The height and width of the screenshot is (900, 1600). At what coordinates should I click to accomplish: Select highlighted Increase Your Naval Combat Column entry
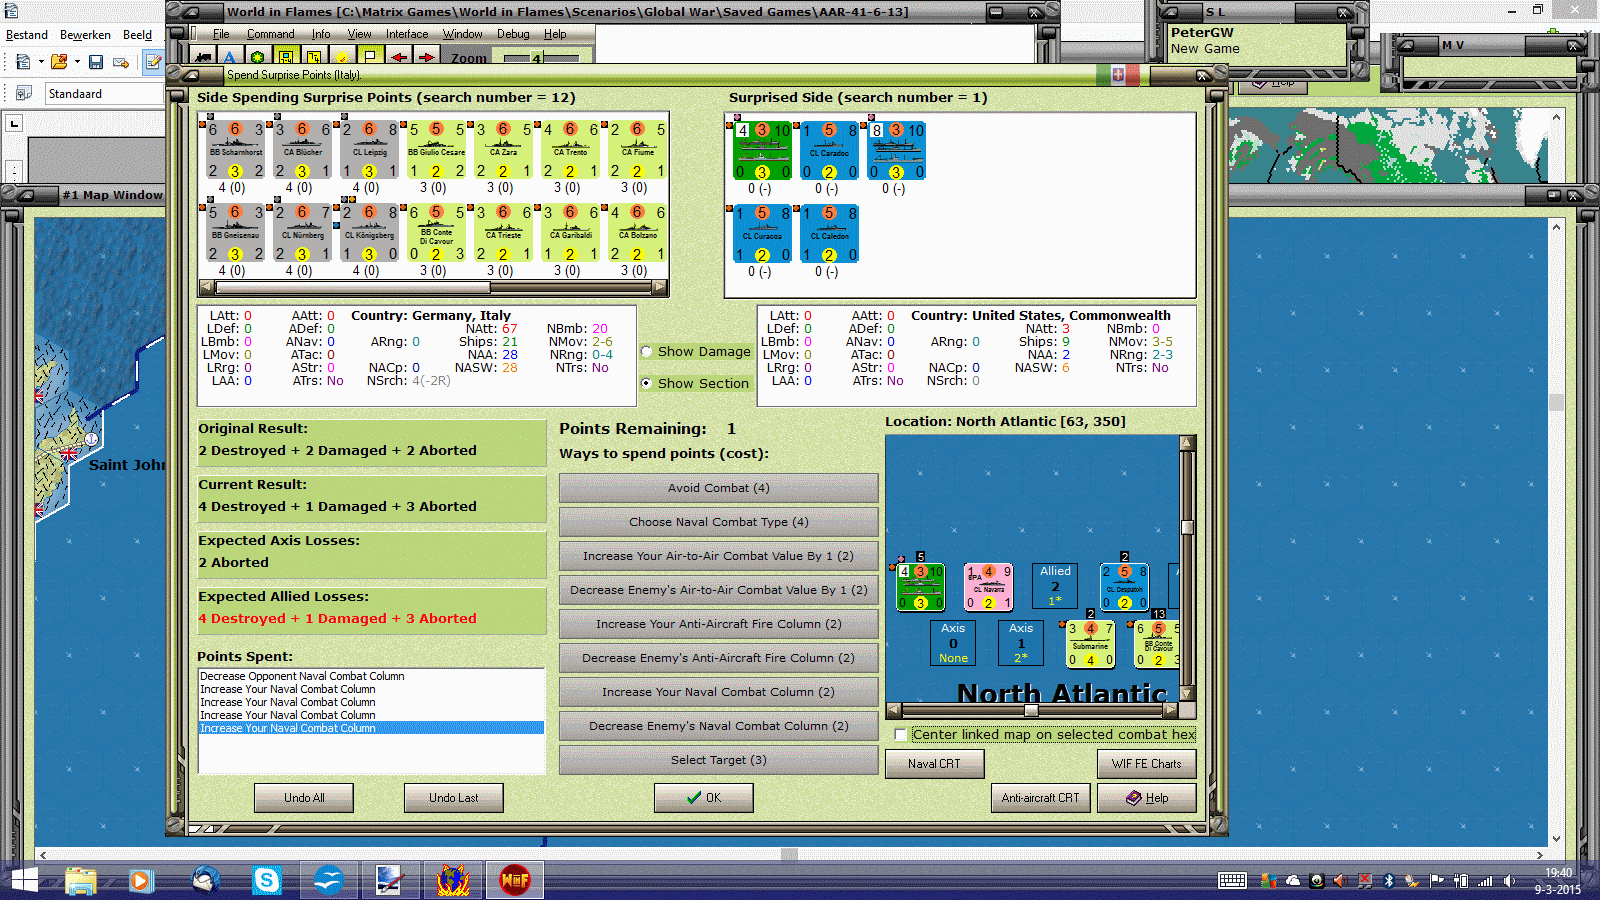[x=371, y=728]
